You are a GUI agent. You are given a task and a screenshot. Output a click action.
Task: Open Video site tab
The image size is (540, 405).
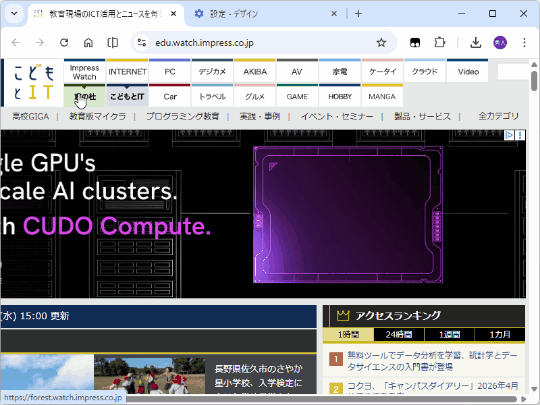pos(468,72)
